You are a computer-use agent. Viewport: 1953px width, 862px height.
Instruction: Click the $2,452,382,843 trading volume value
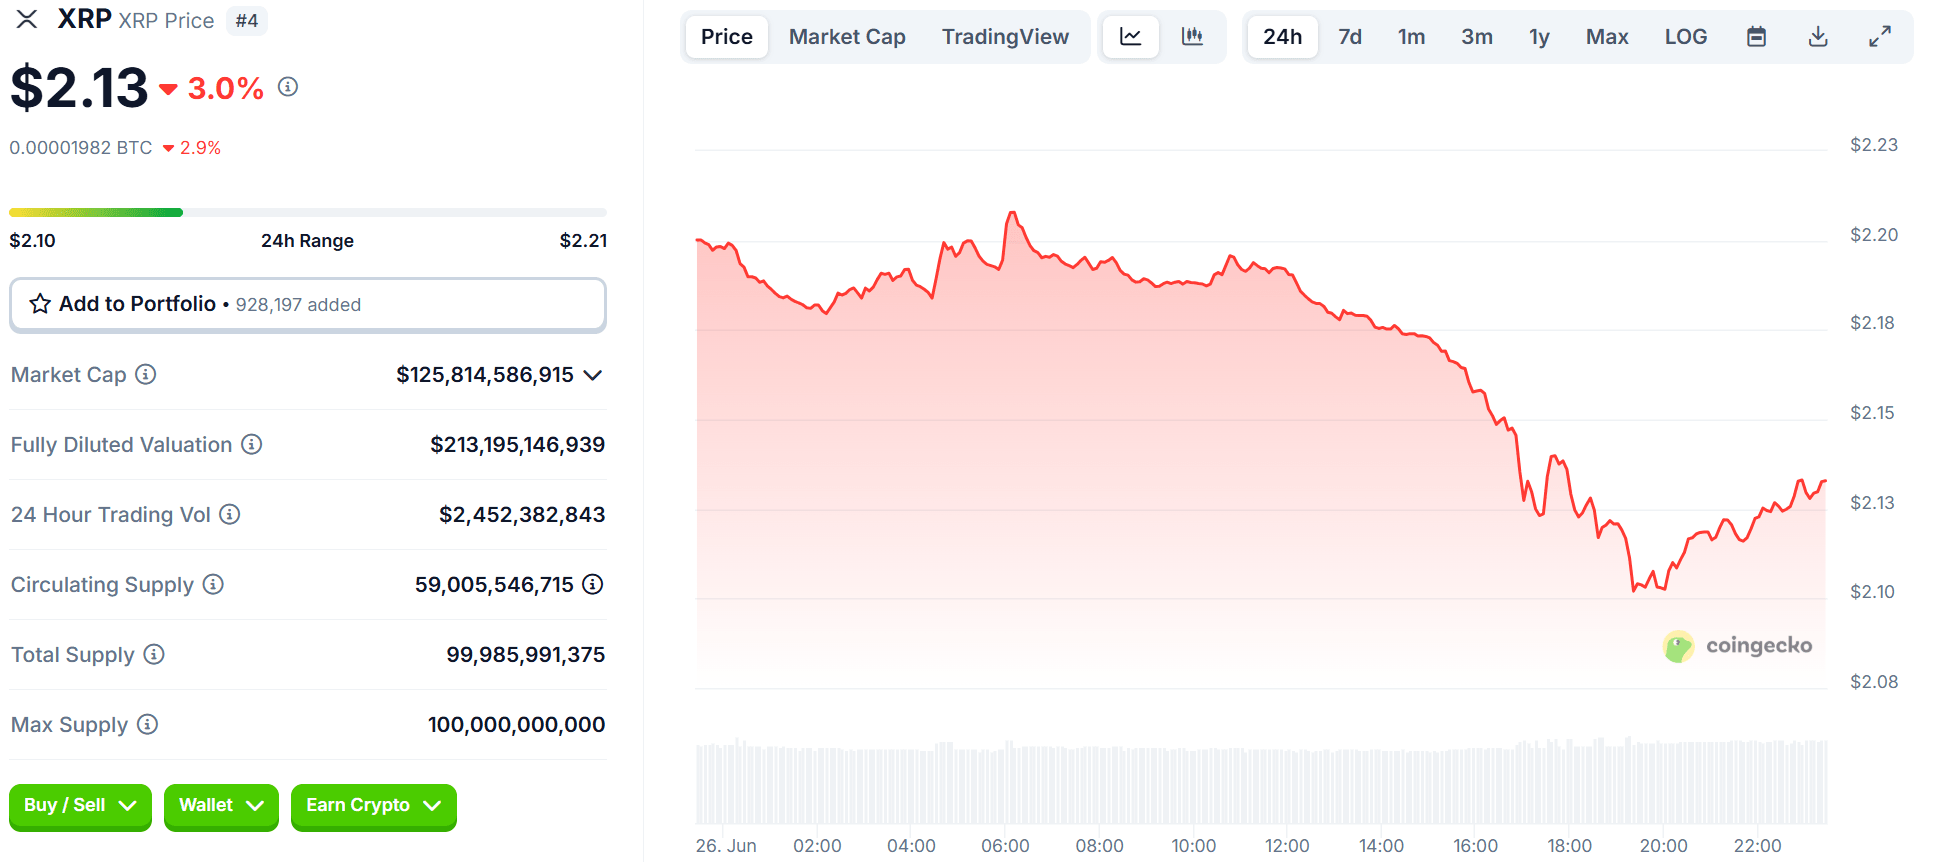pyautogui.click(x=522, y=515)
